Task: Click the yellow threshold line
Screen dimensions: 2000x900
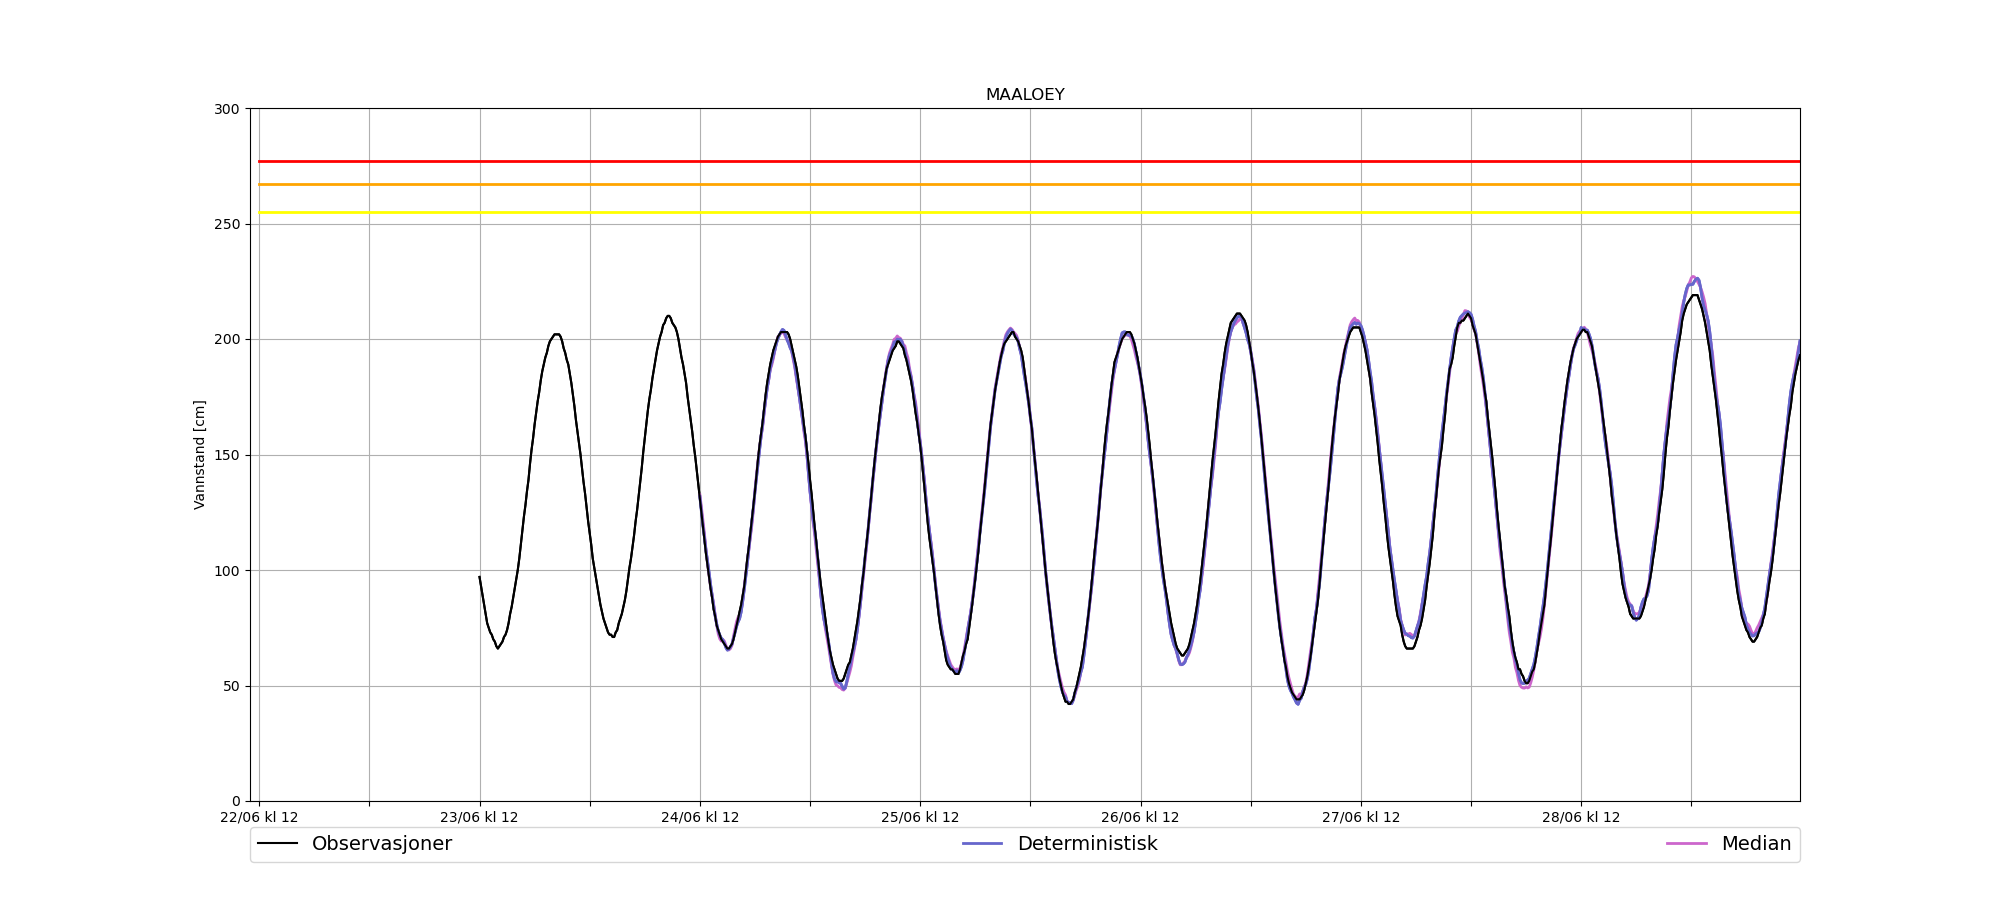Action: [x=1029, y=212]
